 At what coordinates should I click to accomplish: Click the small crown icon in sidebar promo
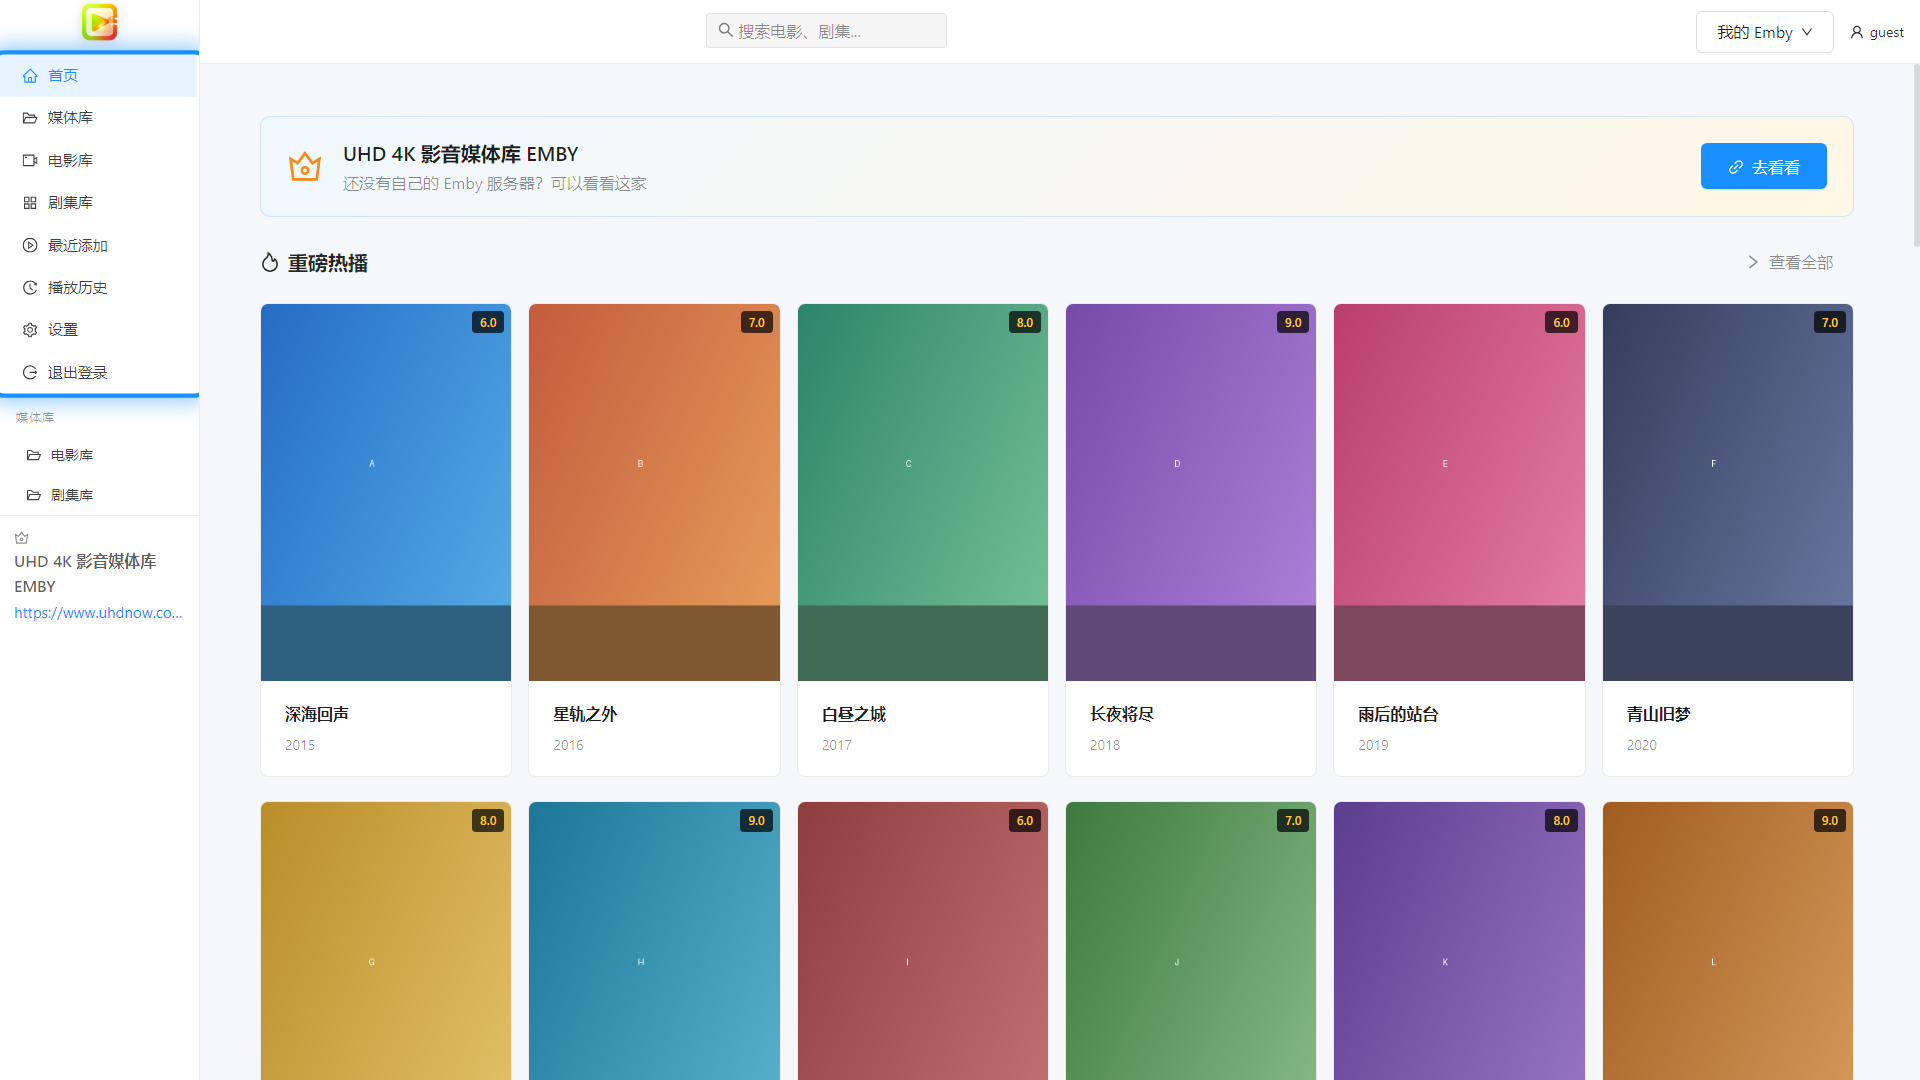22,538
